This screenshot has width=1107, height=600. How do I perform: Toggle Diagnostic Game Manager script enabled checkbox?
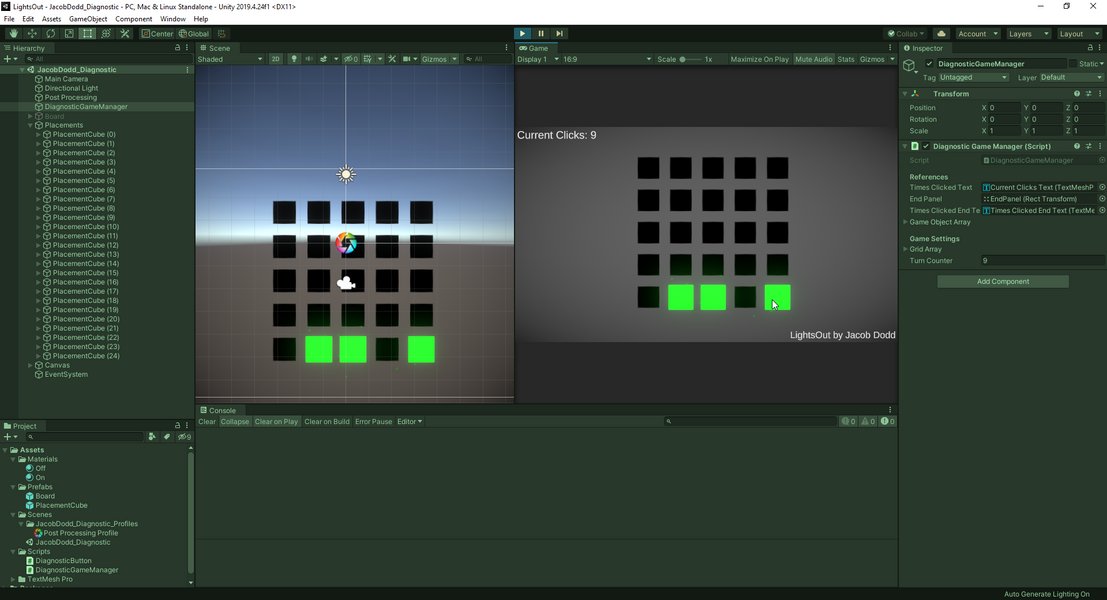pyautogui.click(x=926, y=146)
